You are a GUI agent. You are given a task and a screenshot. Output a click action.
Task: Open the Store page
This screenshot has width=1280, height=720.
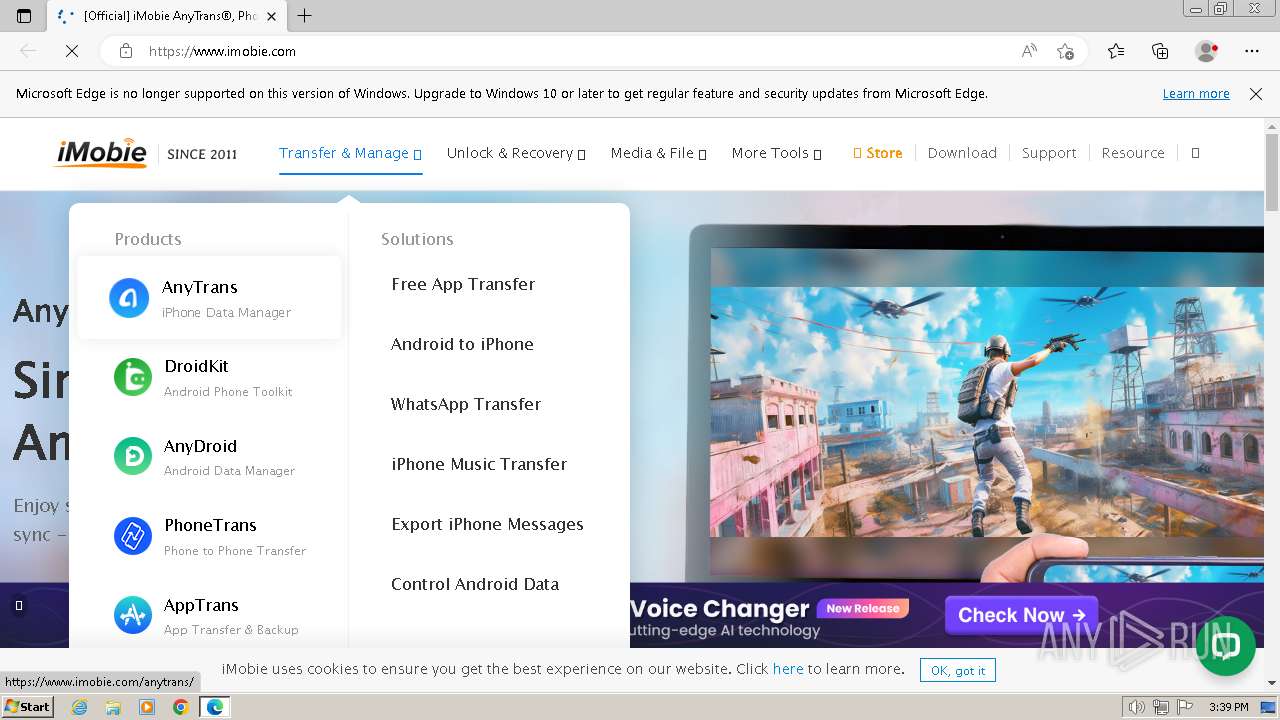point(877,153)
